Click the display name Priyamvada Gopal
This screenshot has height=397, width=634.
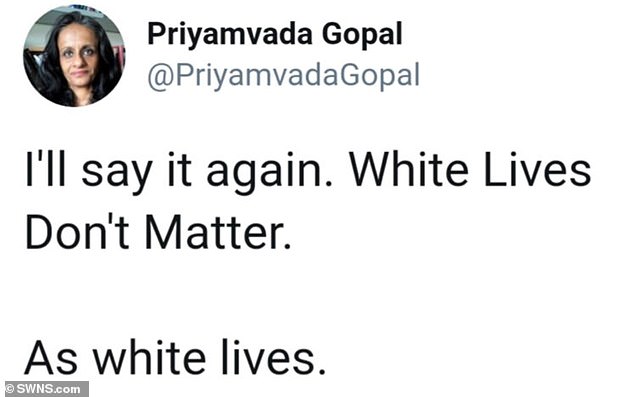pos(275,35)
